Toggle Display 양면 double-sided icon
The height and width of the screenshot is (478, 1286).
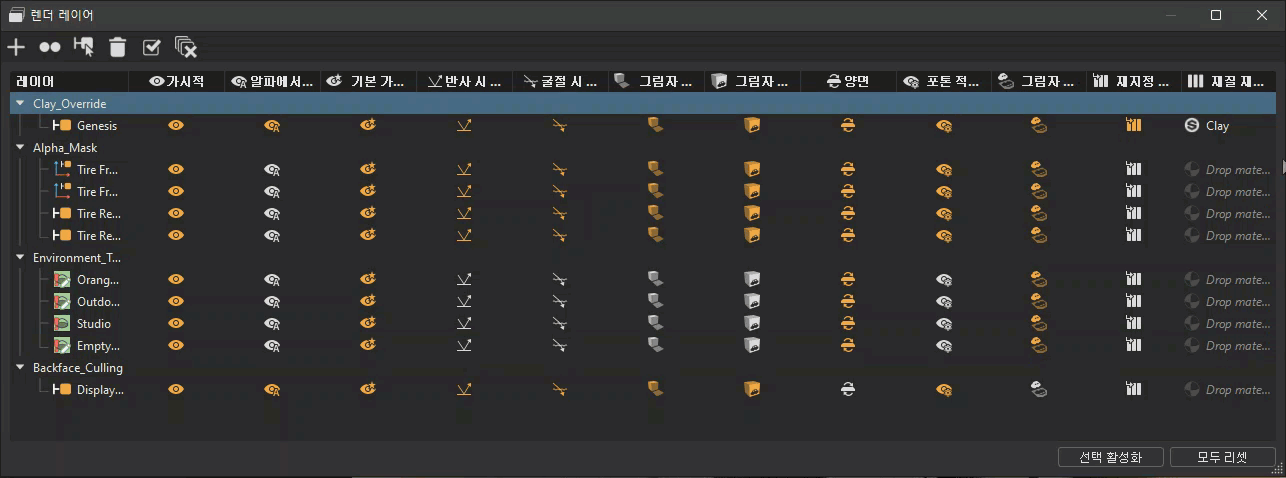coord(848,390)
